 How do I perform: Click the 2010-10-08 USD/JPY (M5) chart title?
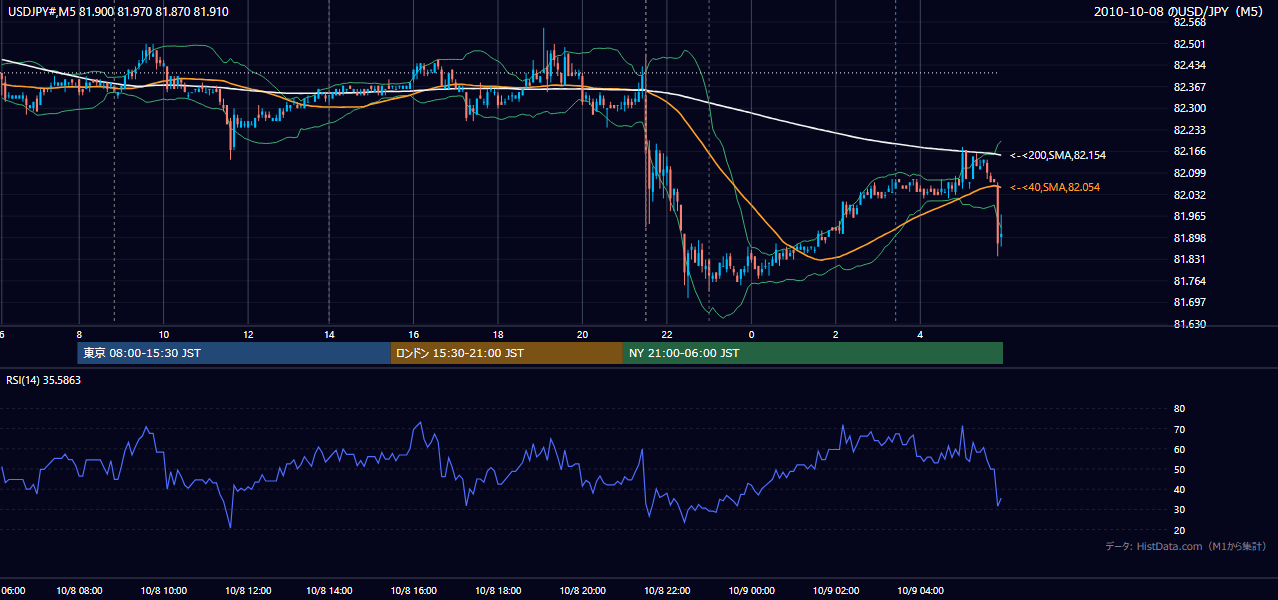(x=1179, y=12)
